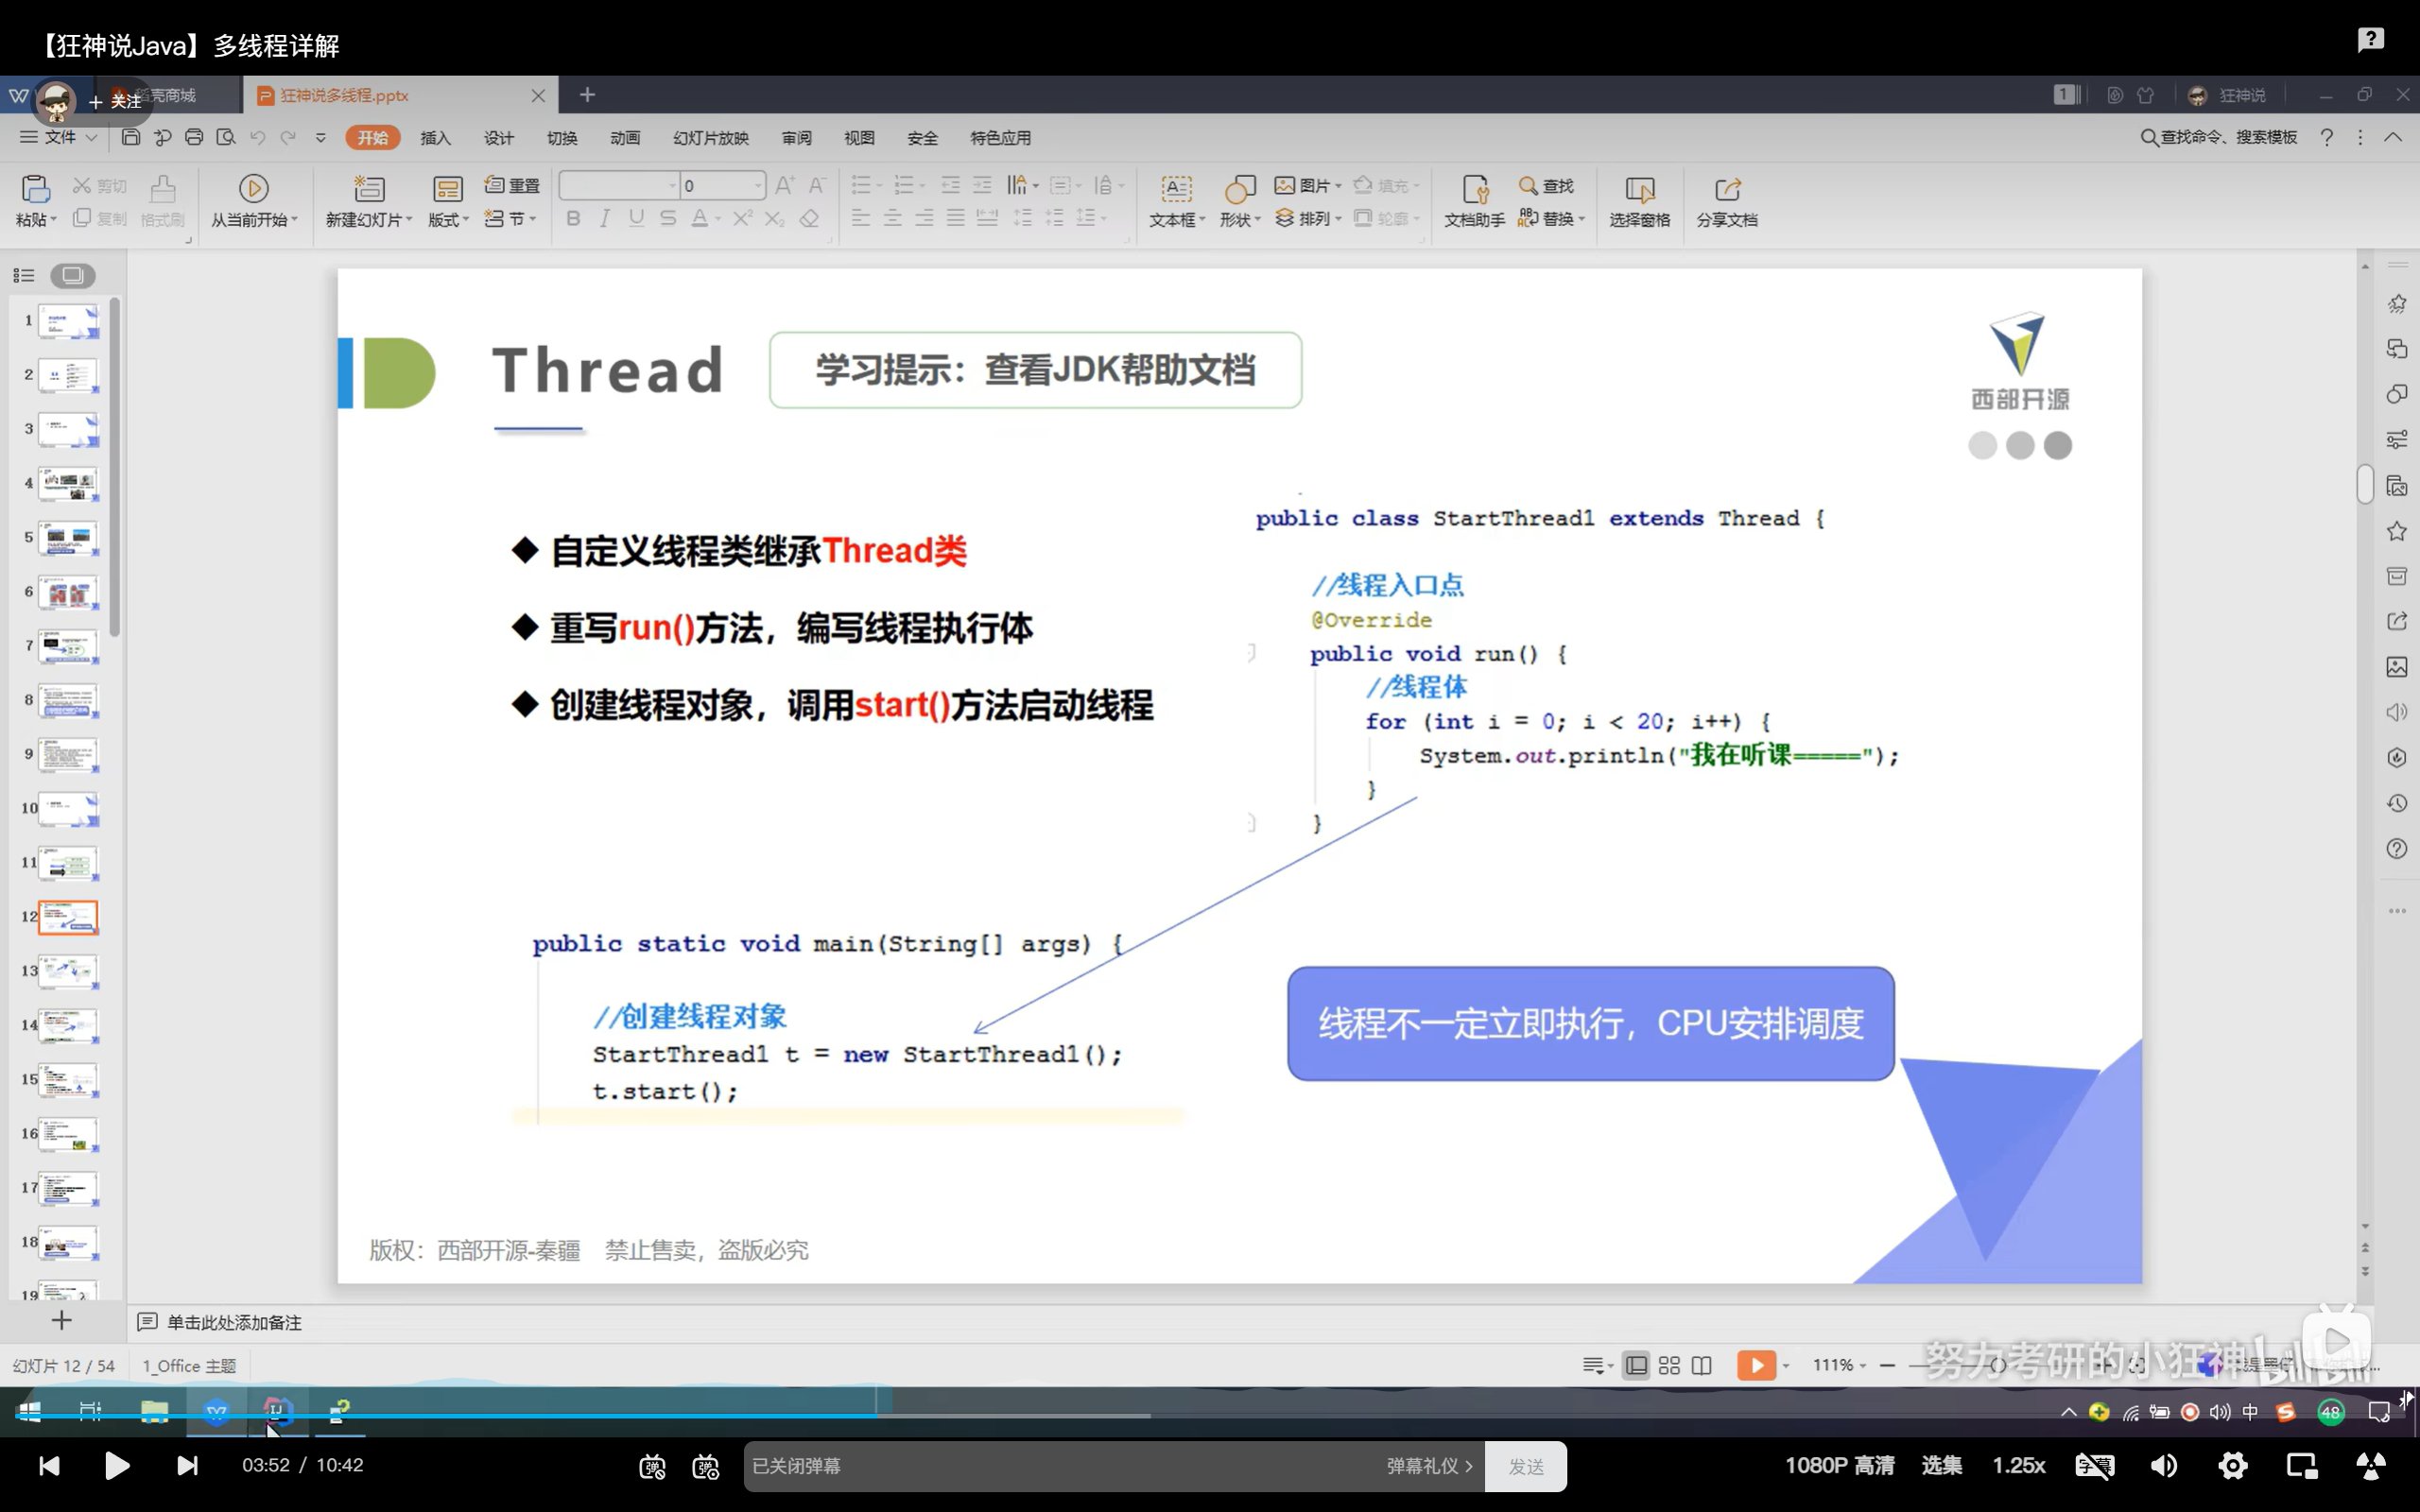Click the 关注 follow button
The width and height of the screenshot is (2420, 1512).
point(115,102)
